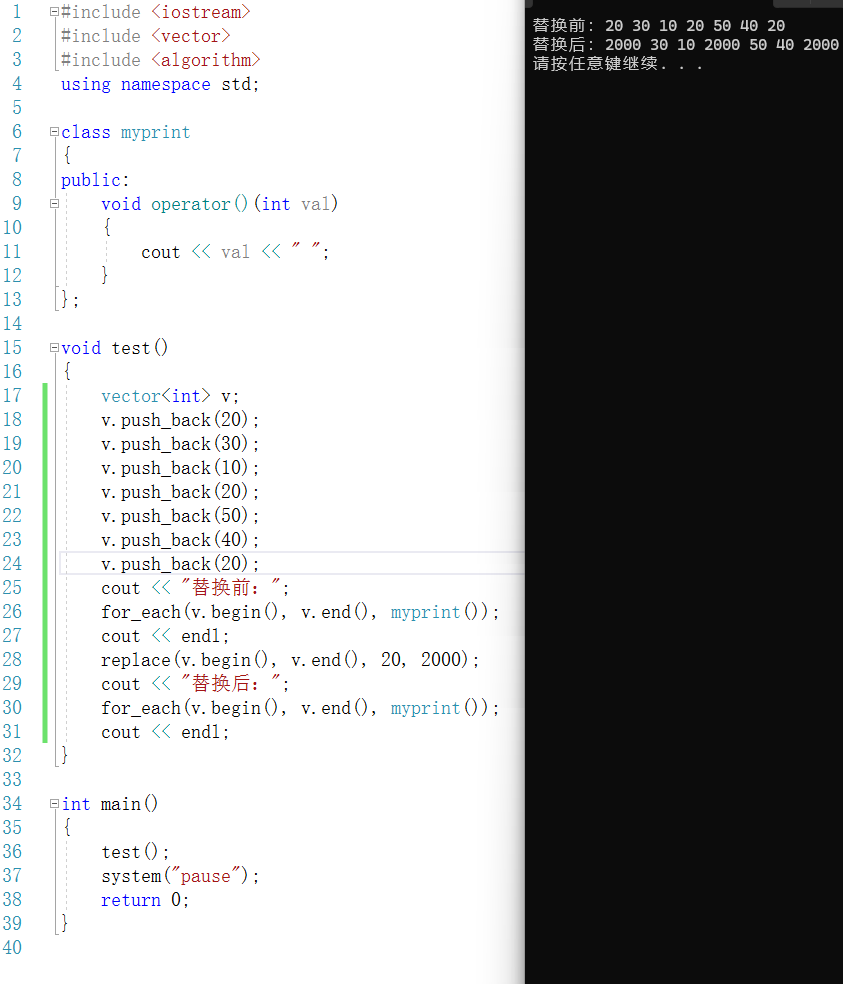Click the '#include <iostream>' line
This screenshot has width=843, height=984.
156,12
